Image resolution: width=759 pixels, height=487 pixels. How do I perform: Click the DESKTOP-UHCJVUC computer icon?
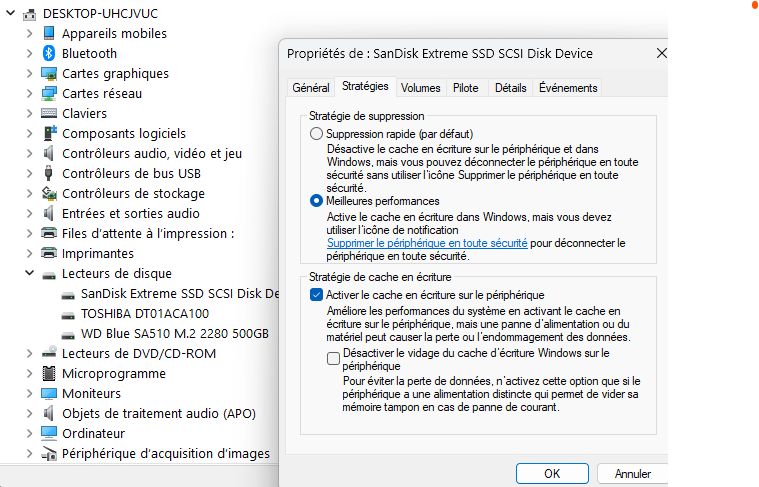click(x=30, y=14)
